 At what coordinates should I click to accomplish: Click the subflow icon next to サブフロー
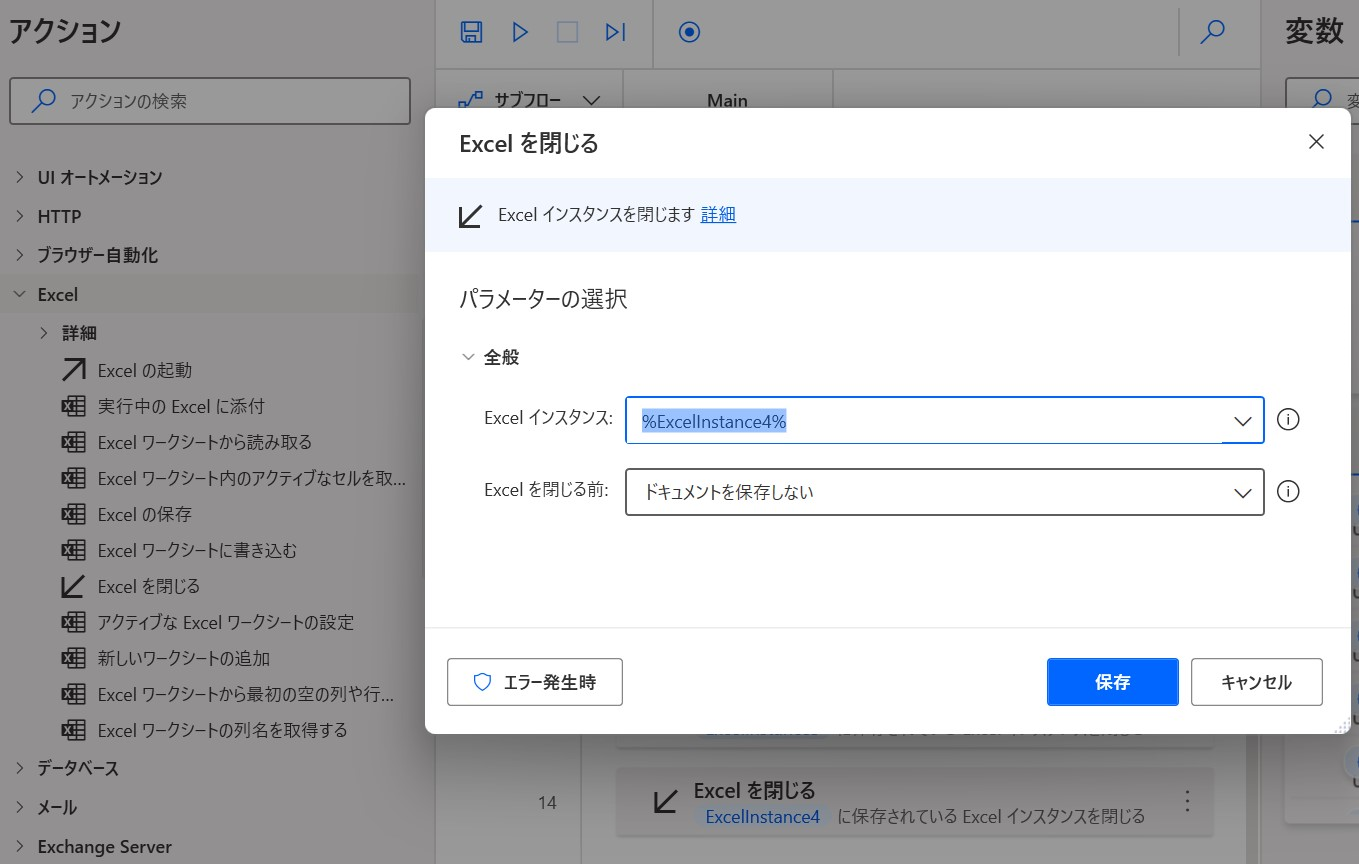[470, 100]
